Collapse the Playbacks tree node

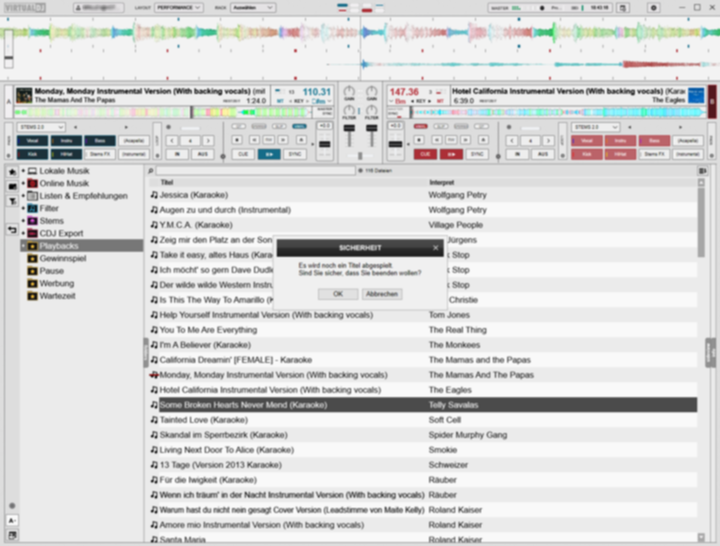click(x=23, y=246)
